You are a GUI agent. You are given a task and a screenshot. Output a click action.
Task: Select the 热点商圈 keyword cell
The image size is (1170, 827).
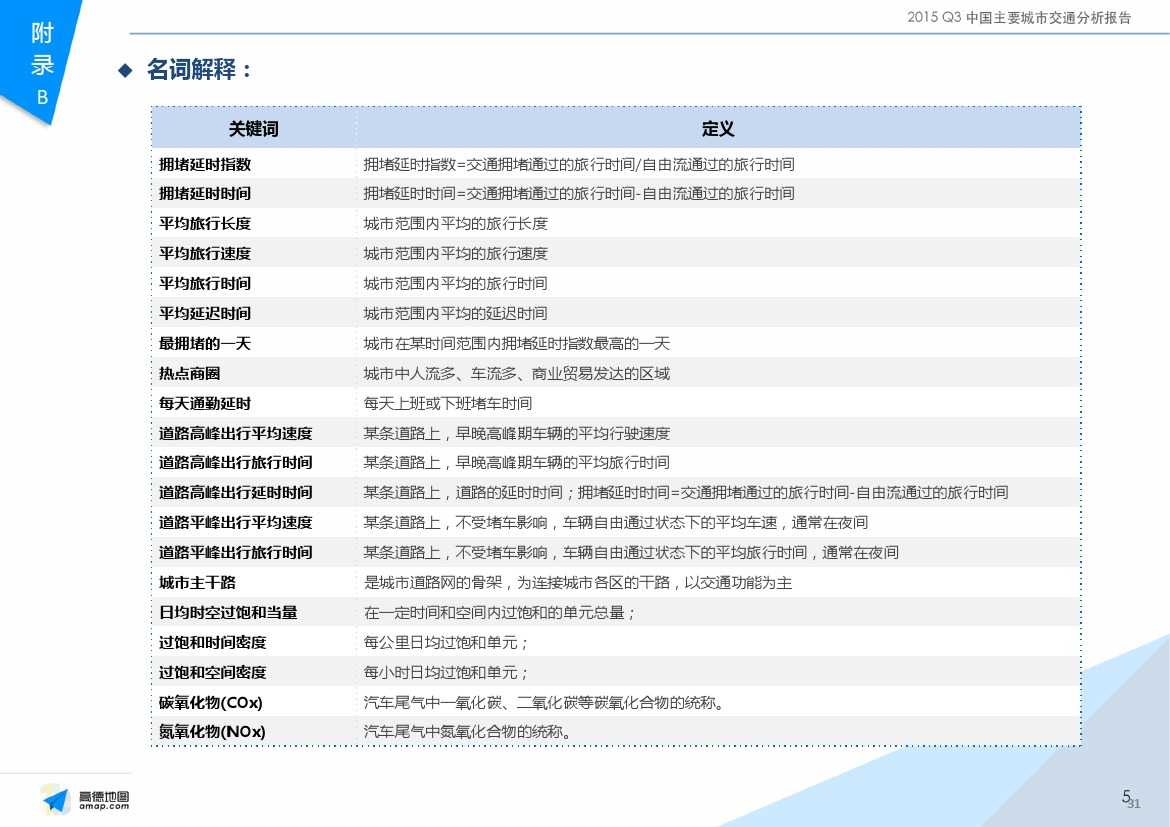point(189,373)
